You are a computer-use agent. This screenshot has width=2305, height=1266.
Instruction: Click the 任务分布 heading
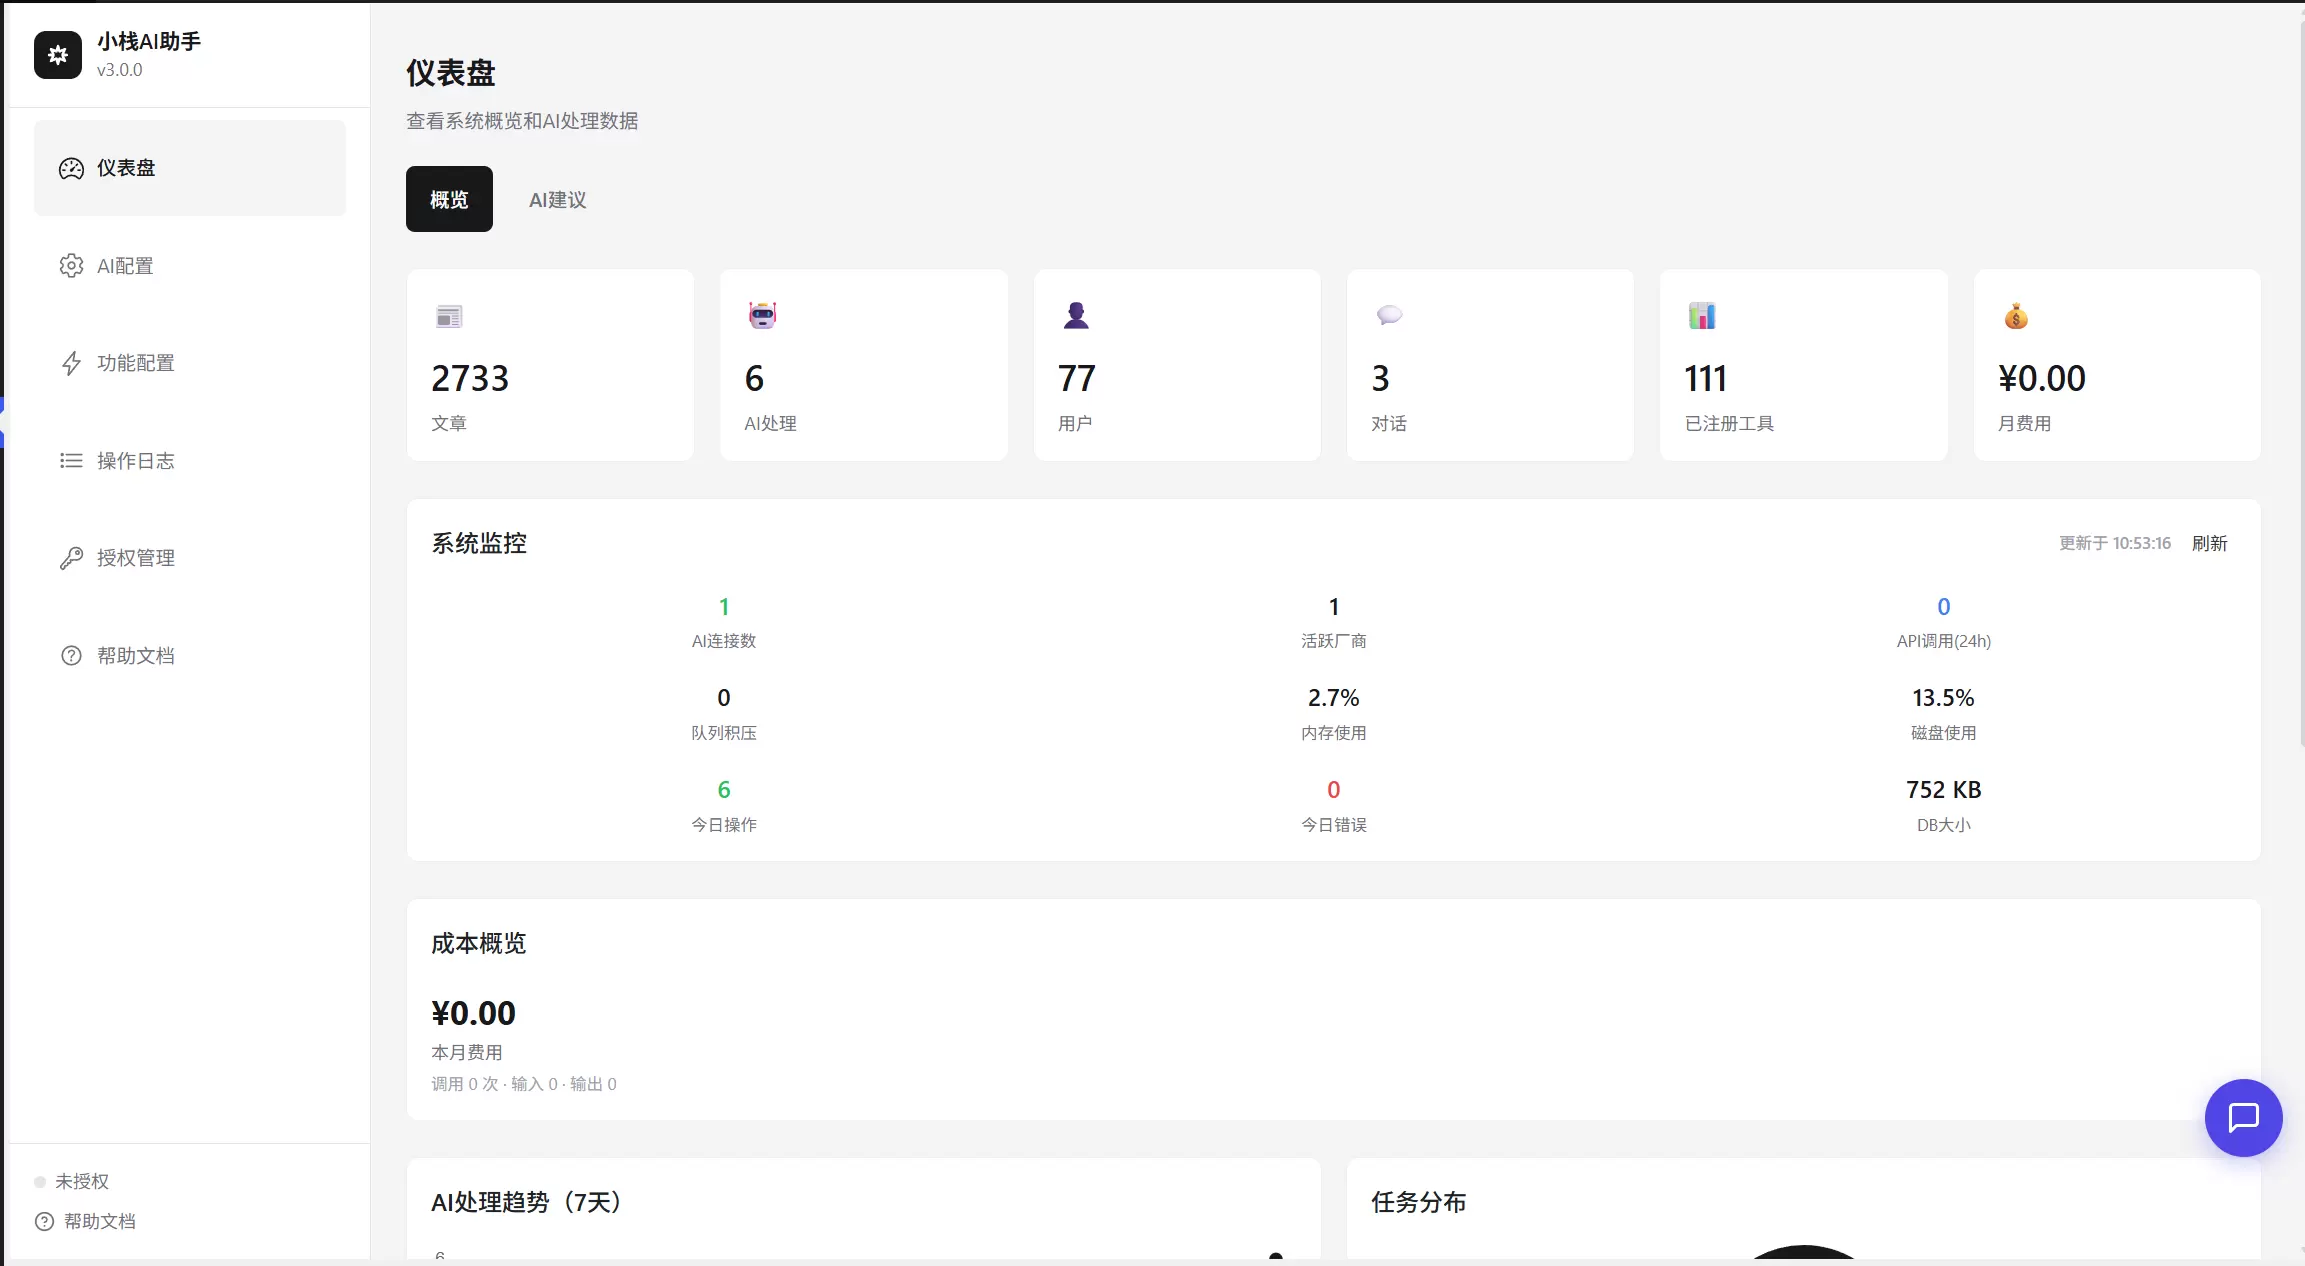[1418, 1202]
